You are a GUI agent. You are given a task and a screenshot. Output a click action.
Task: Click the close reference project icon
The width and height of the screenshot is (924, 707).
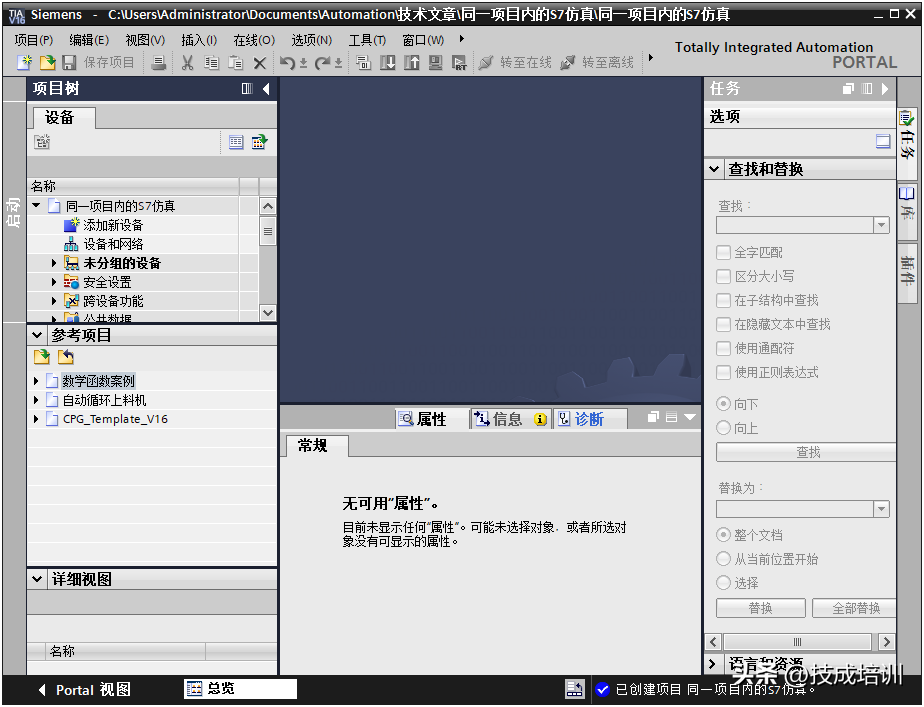(66, 356)
